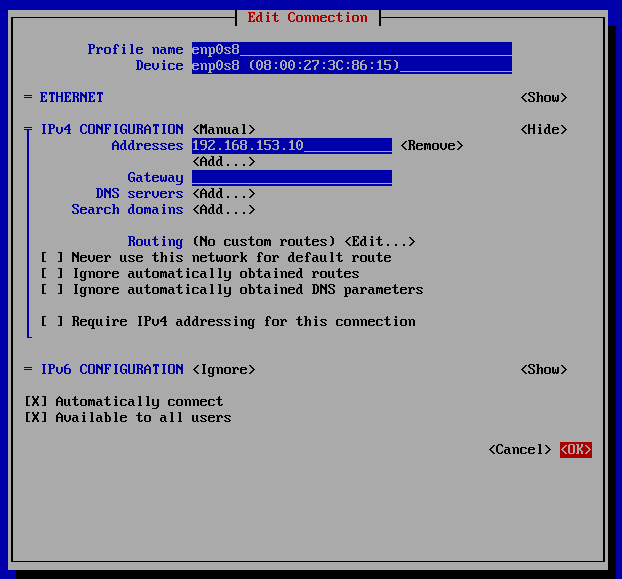Show the IPv6 CONFIGURATION section
The image size is (622, 579).
coord(543,370)
